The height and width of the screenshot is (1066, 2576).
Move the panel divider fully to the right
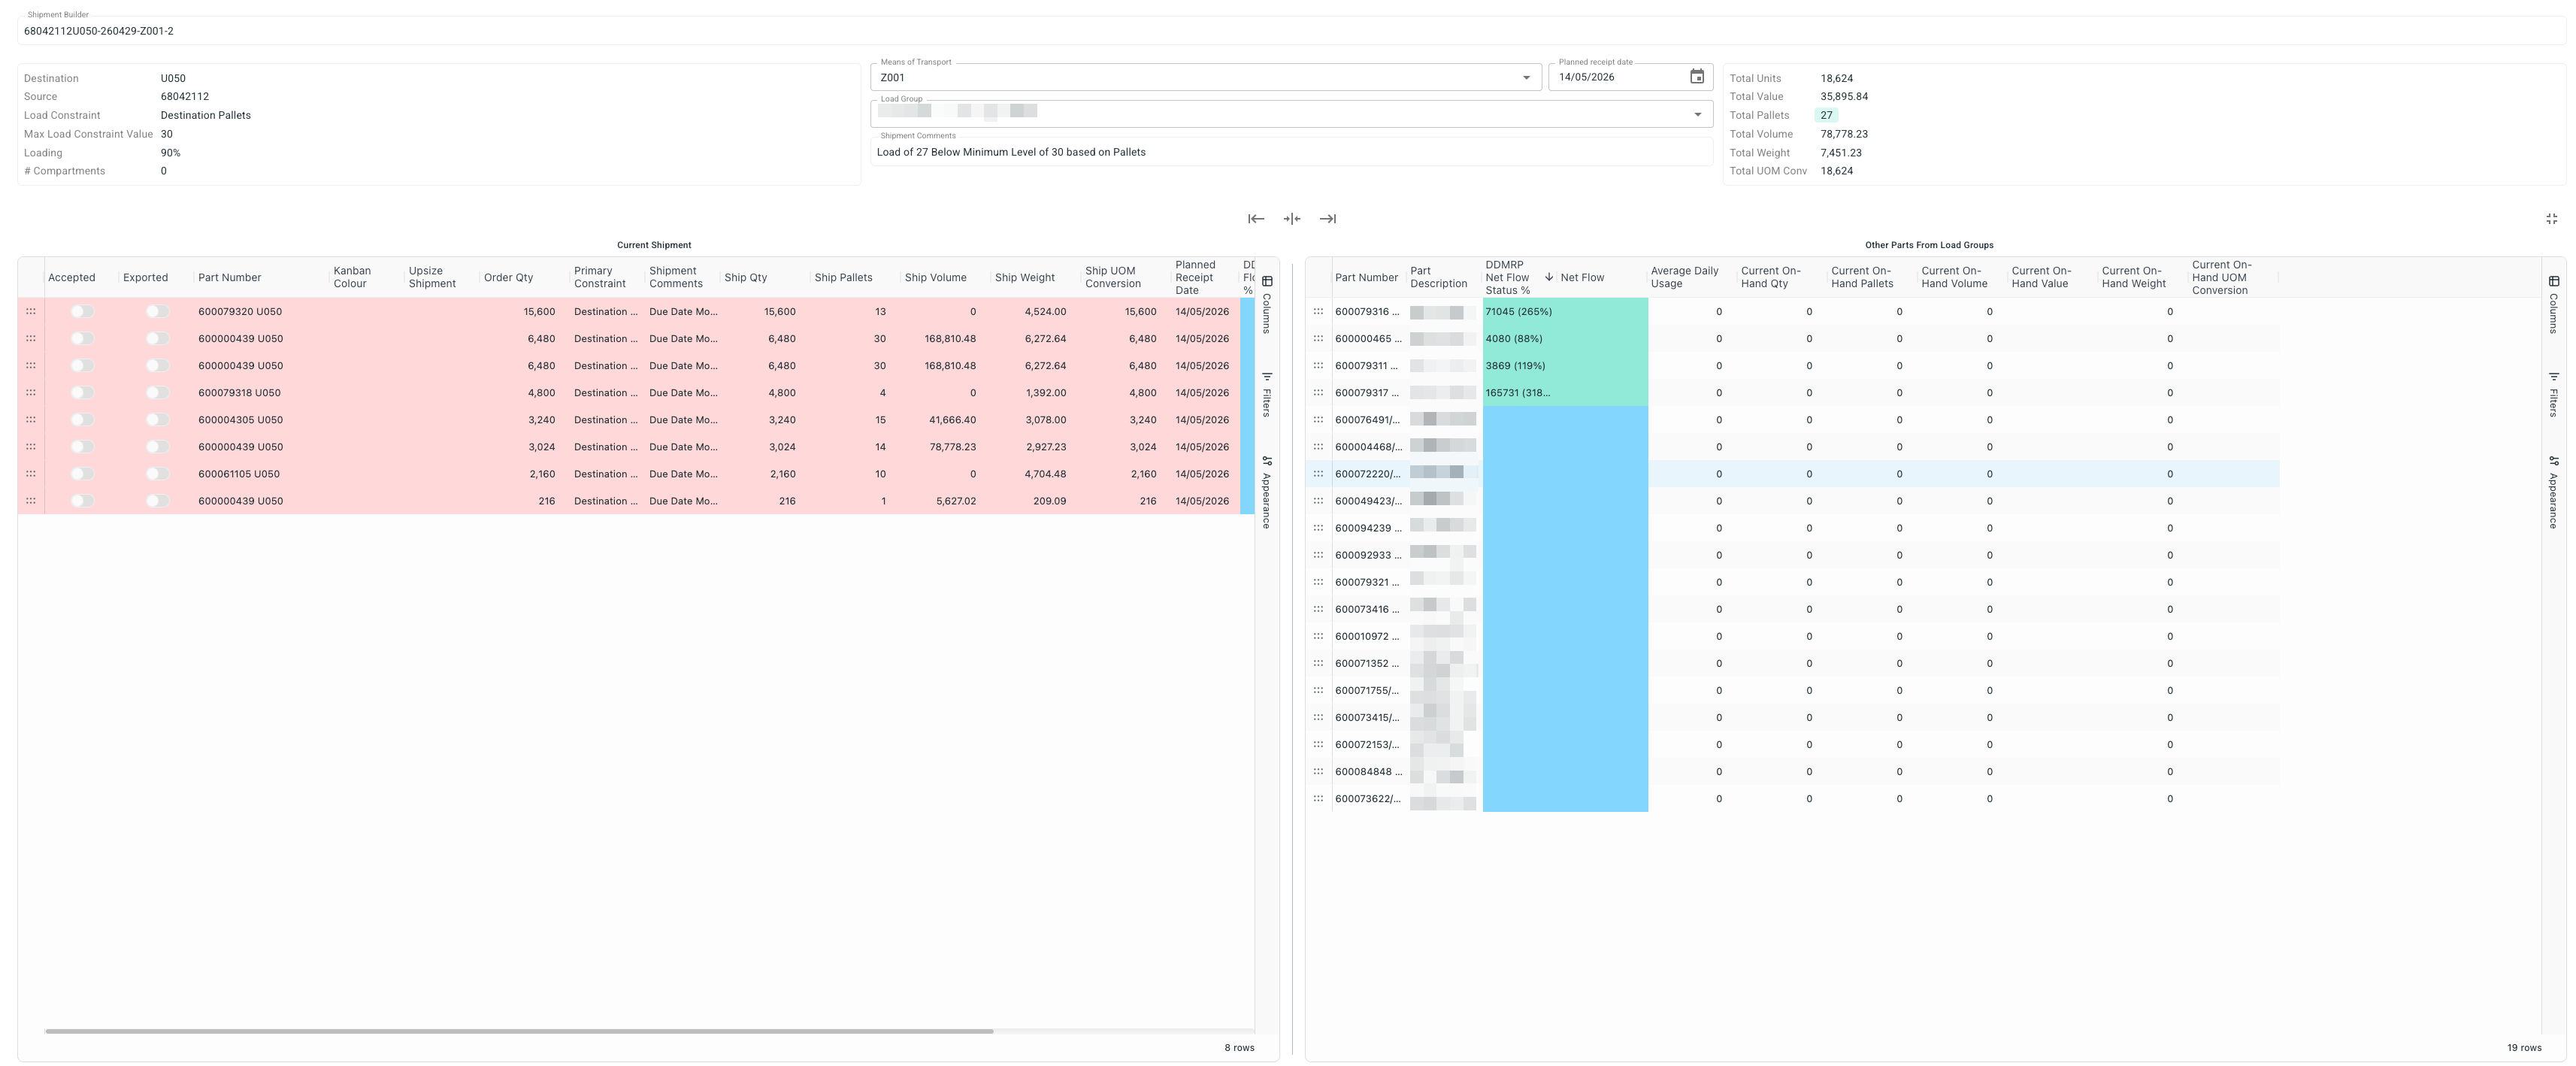pyautogui.click(x=1328, y=219)
